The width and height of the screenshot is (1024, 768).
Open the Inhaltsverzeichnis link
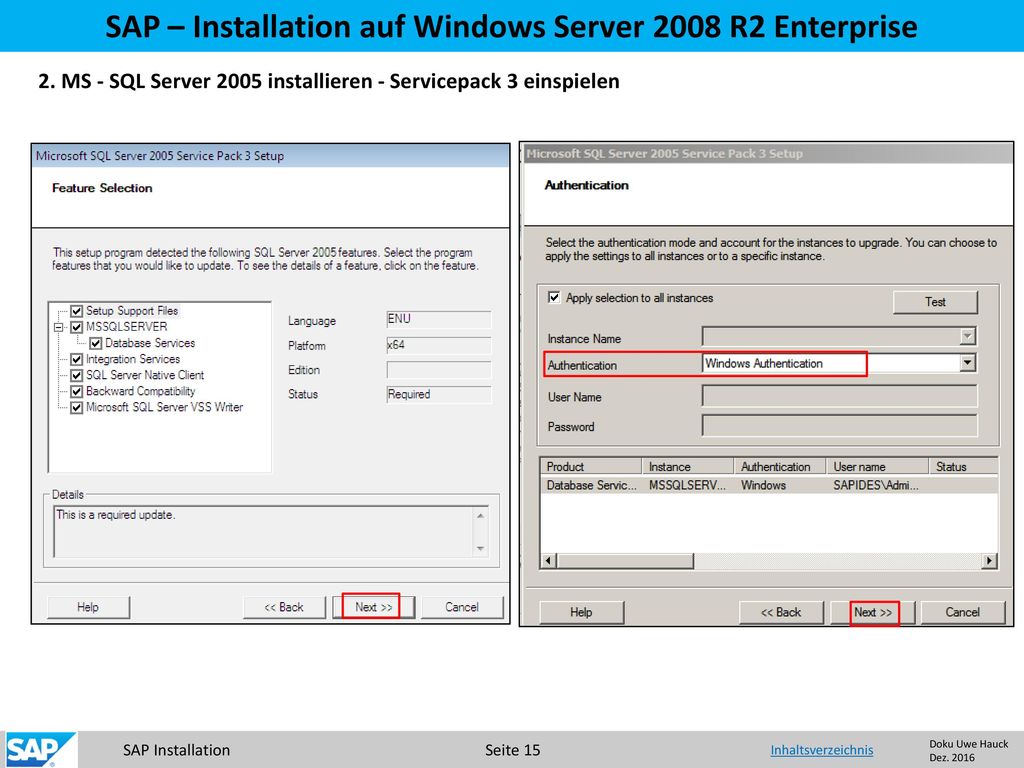pyautogui.click(x=822, y=750)
